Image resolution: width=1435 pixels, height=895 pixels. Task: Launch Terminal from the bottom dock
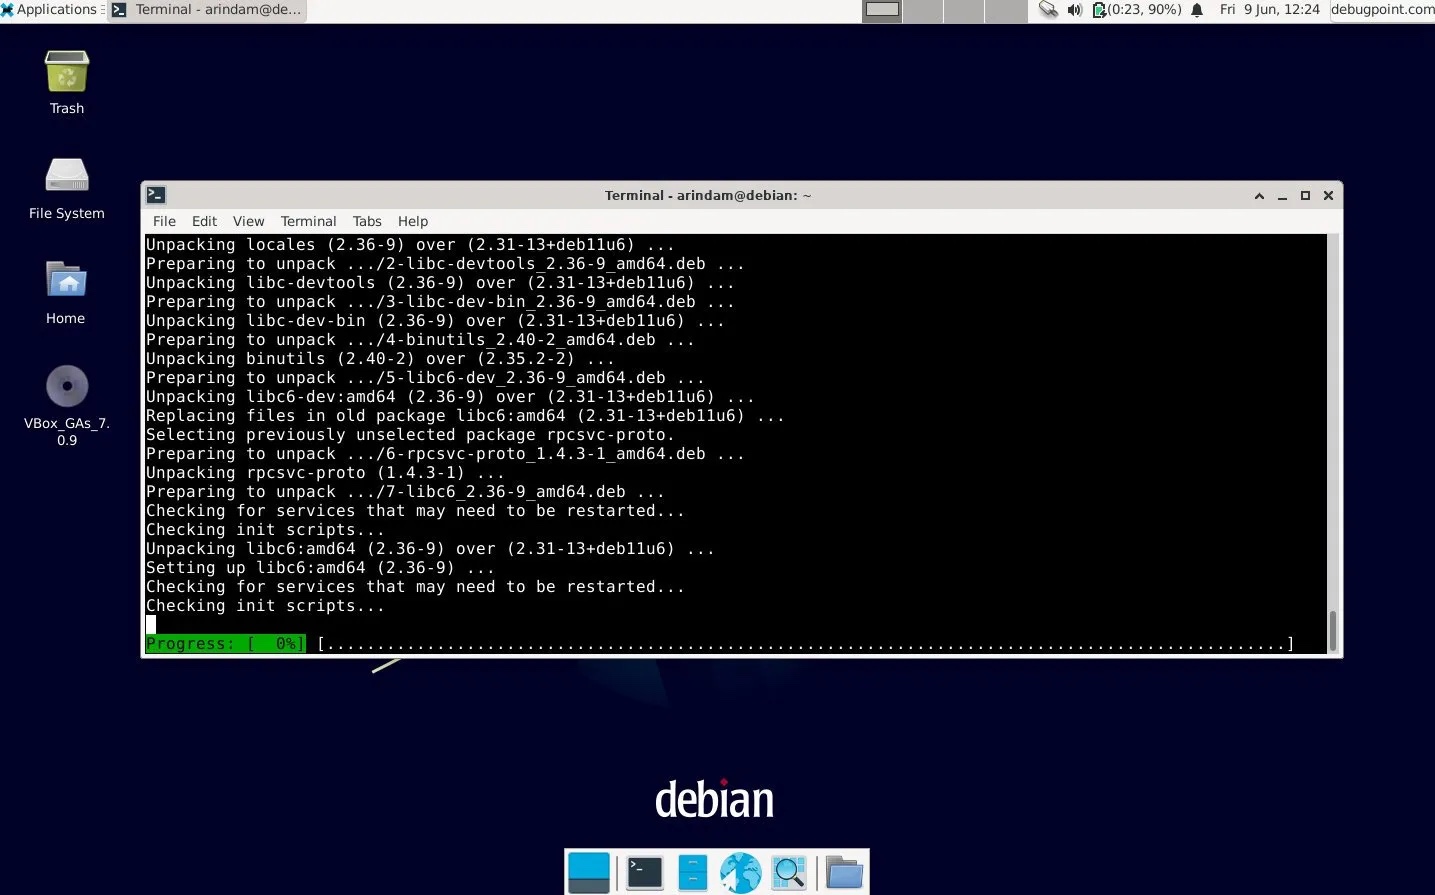point(641,871)
